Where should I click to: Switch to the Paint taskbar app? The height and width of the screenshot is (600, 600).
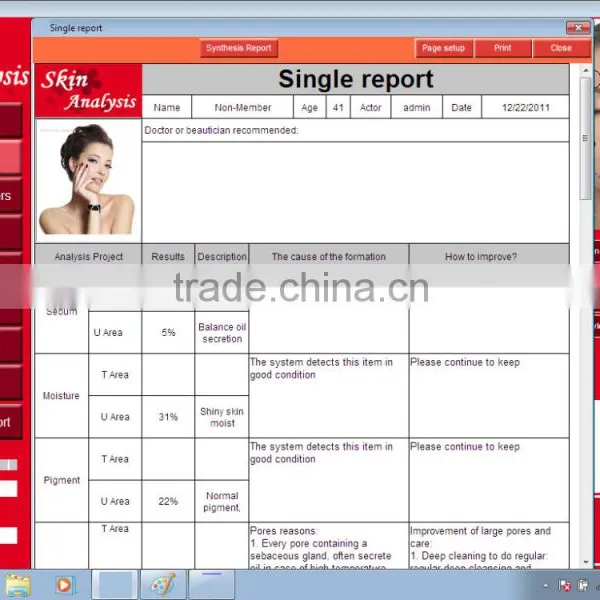[x=163, y=584]
